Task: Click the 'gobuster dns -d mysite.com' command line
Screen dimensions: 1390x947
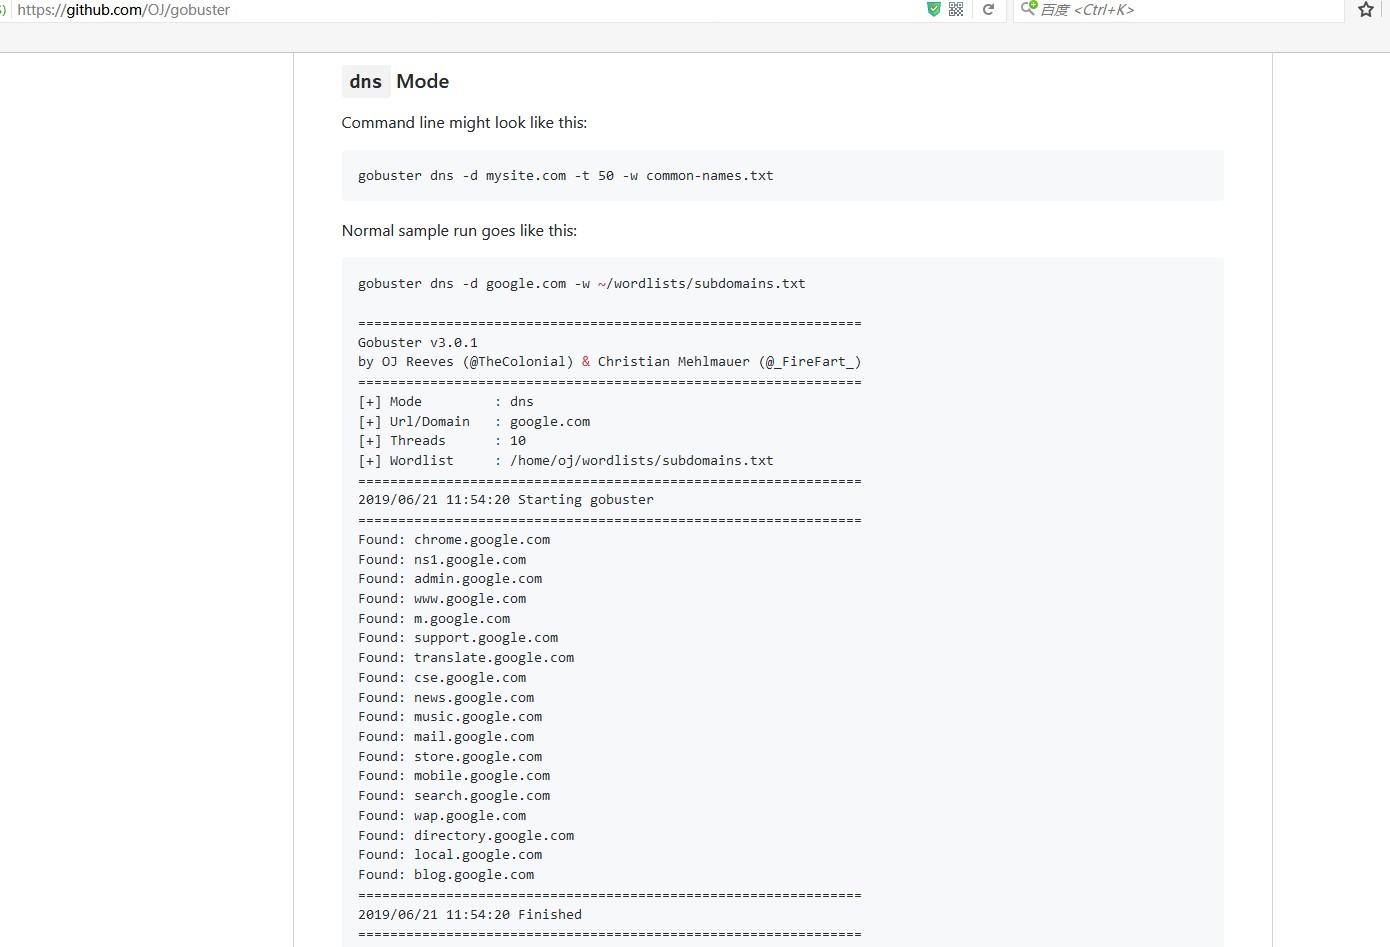Action: (x=566, y=175)
